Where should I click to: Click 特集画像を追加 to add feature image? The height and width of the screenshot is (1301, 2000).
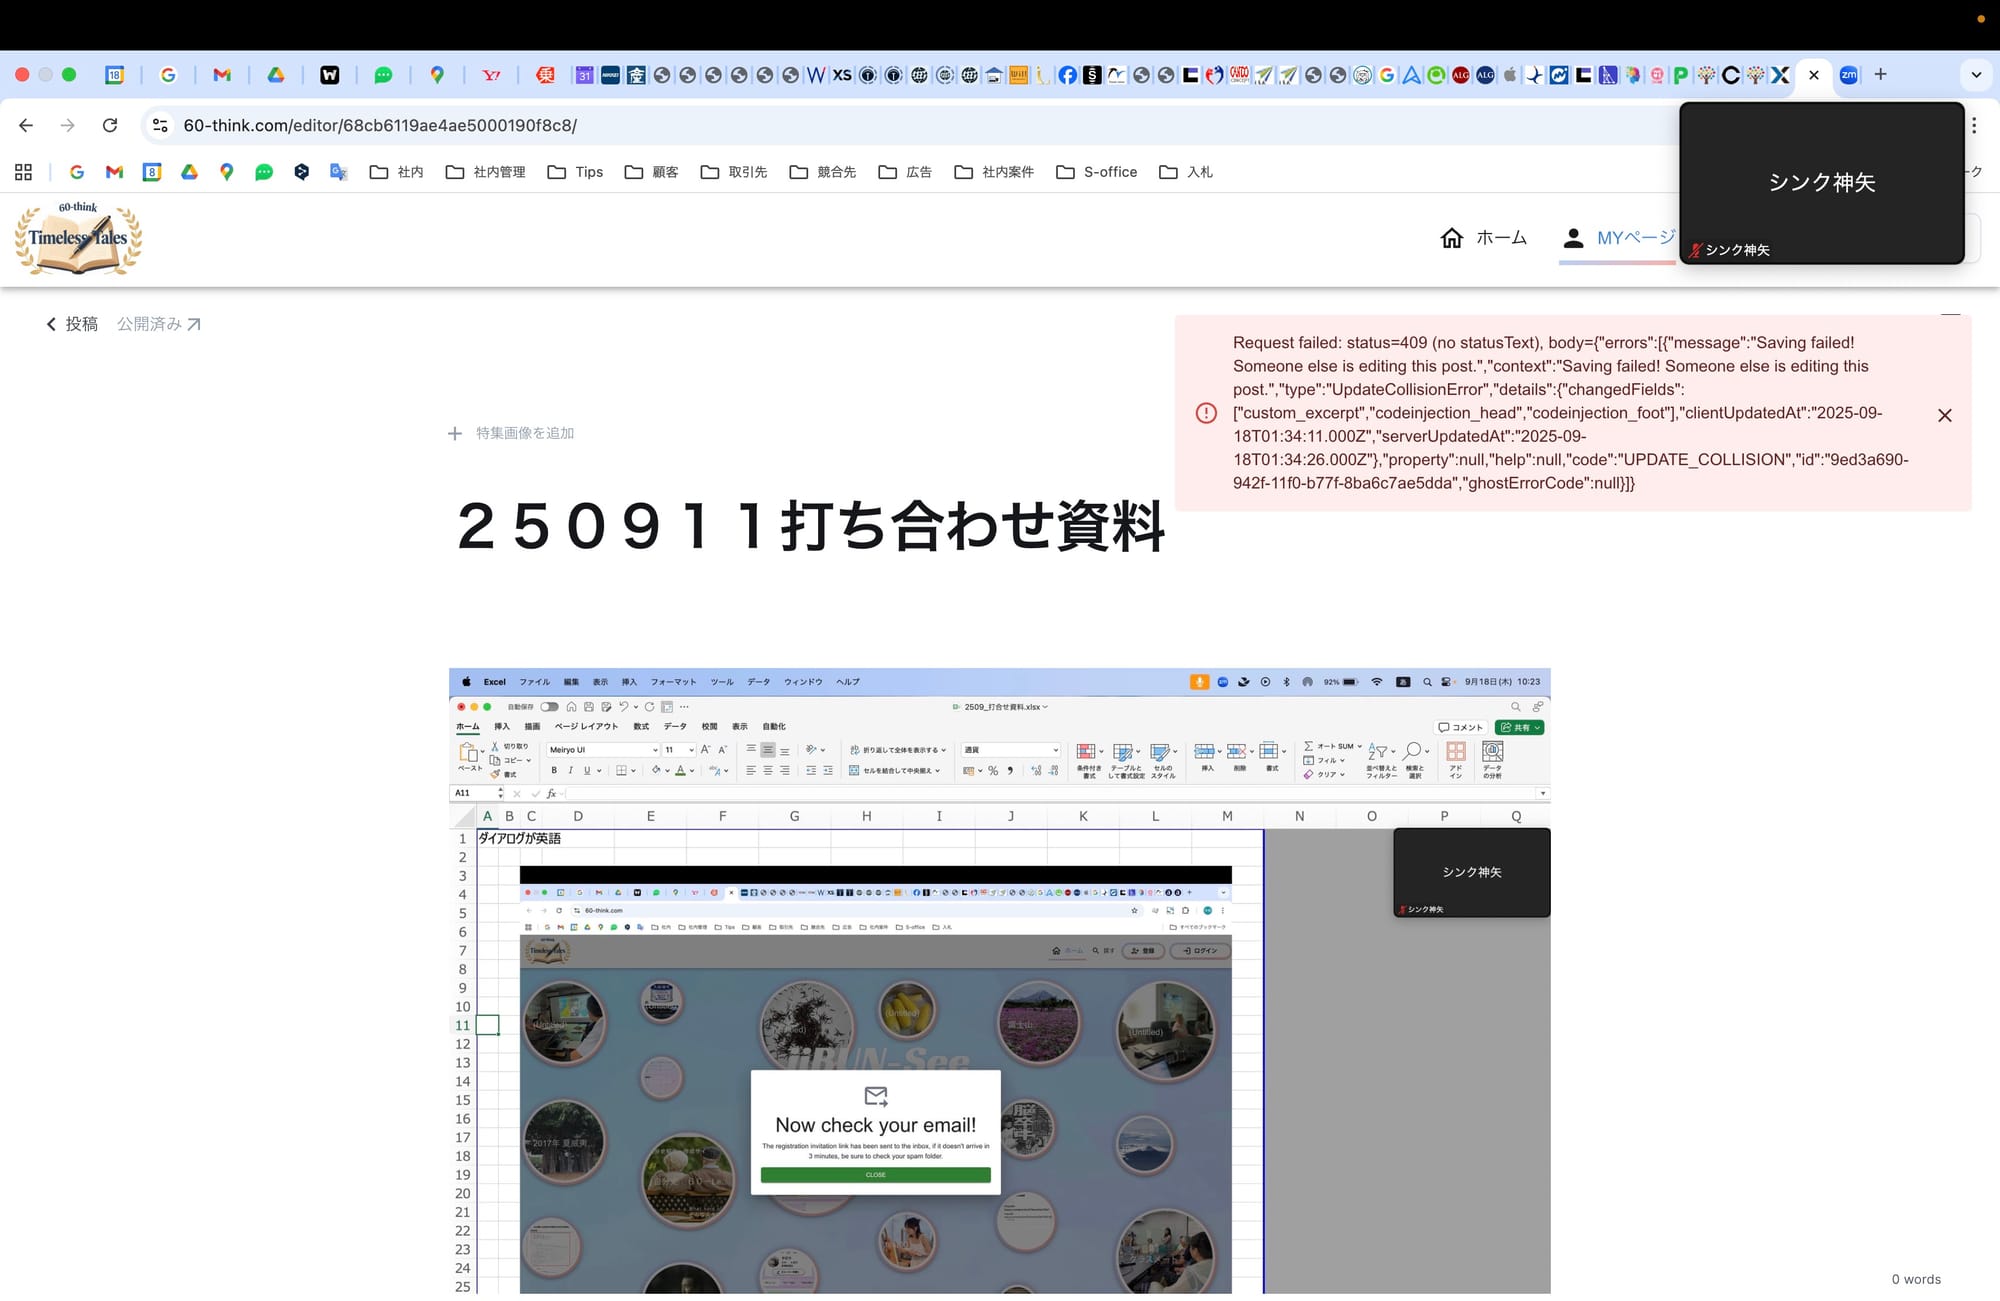[x=511, y=433]
